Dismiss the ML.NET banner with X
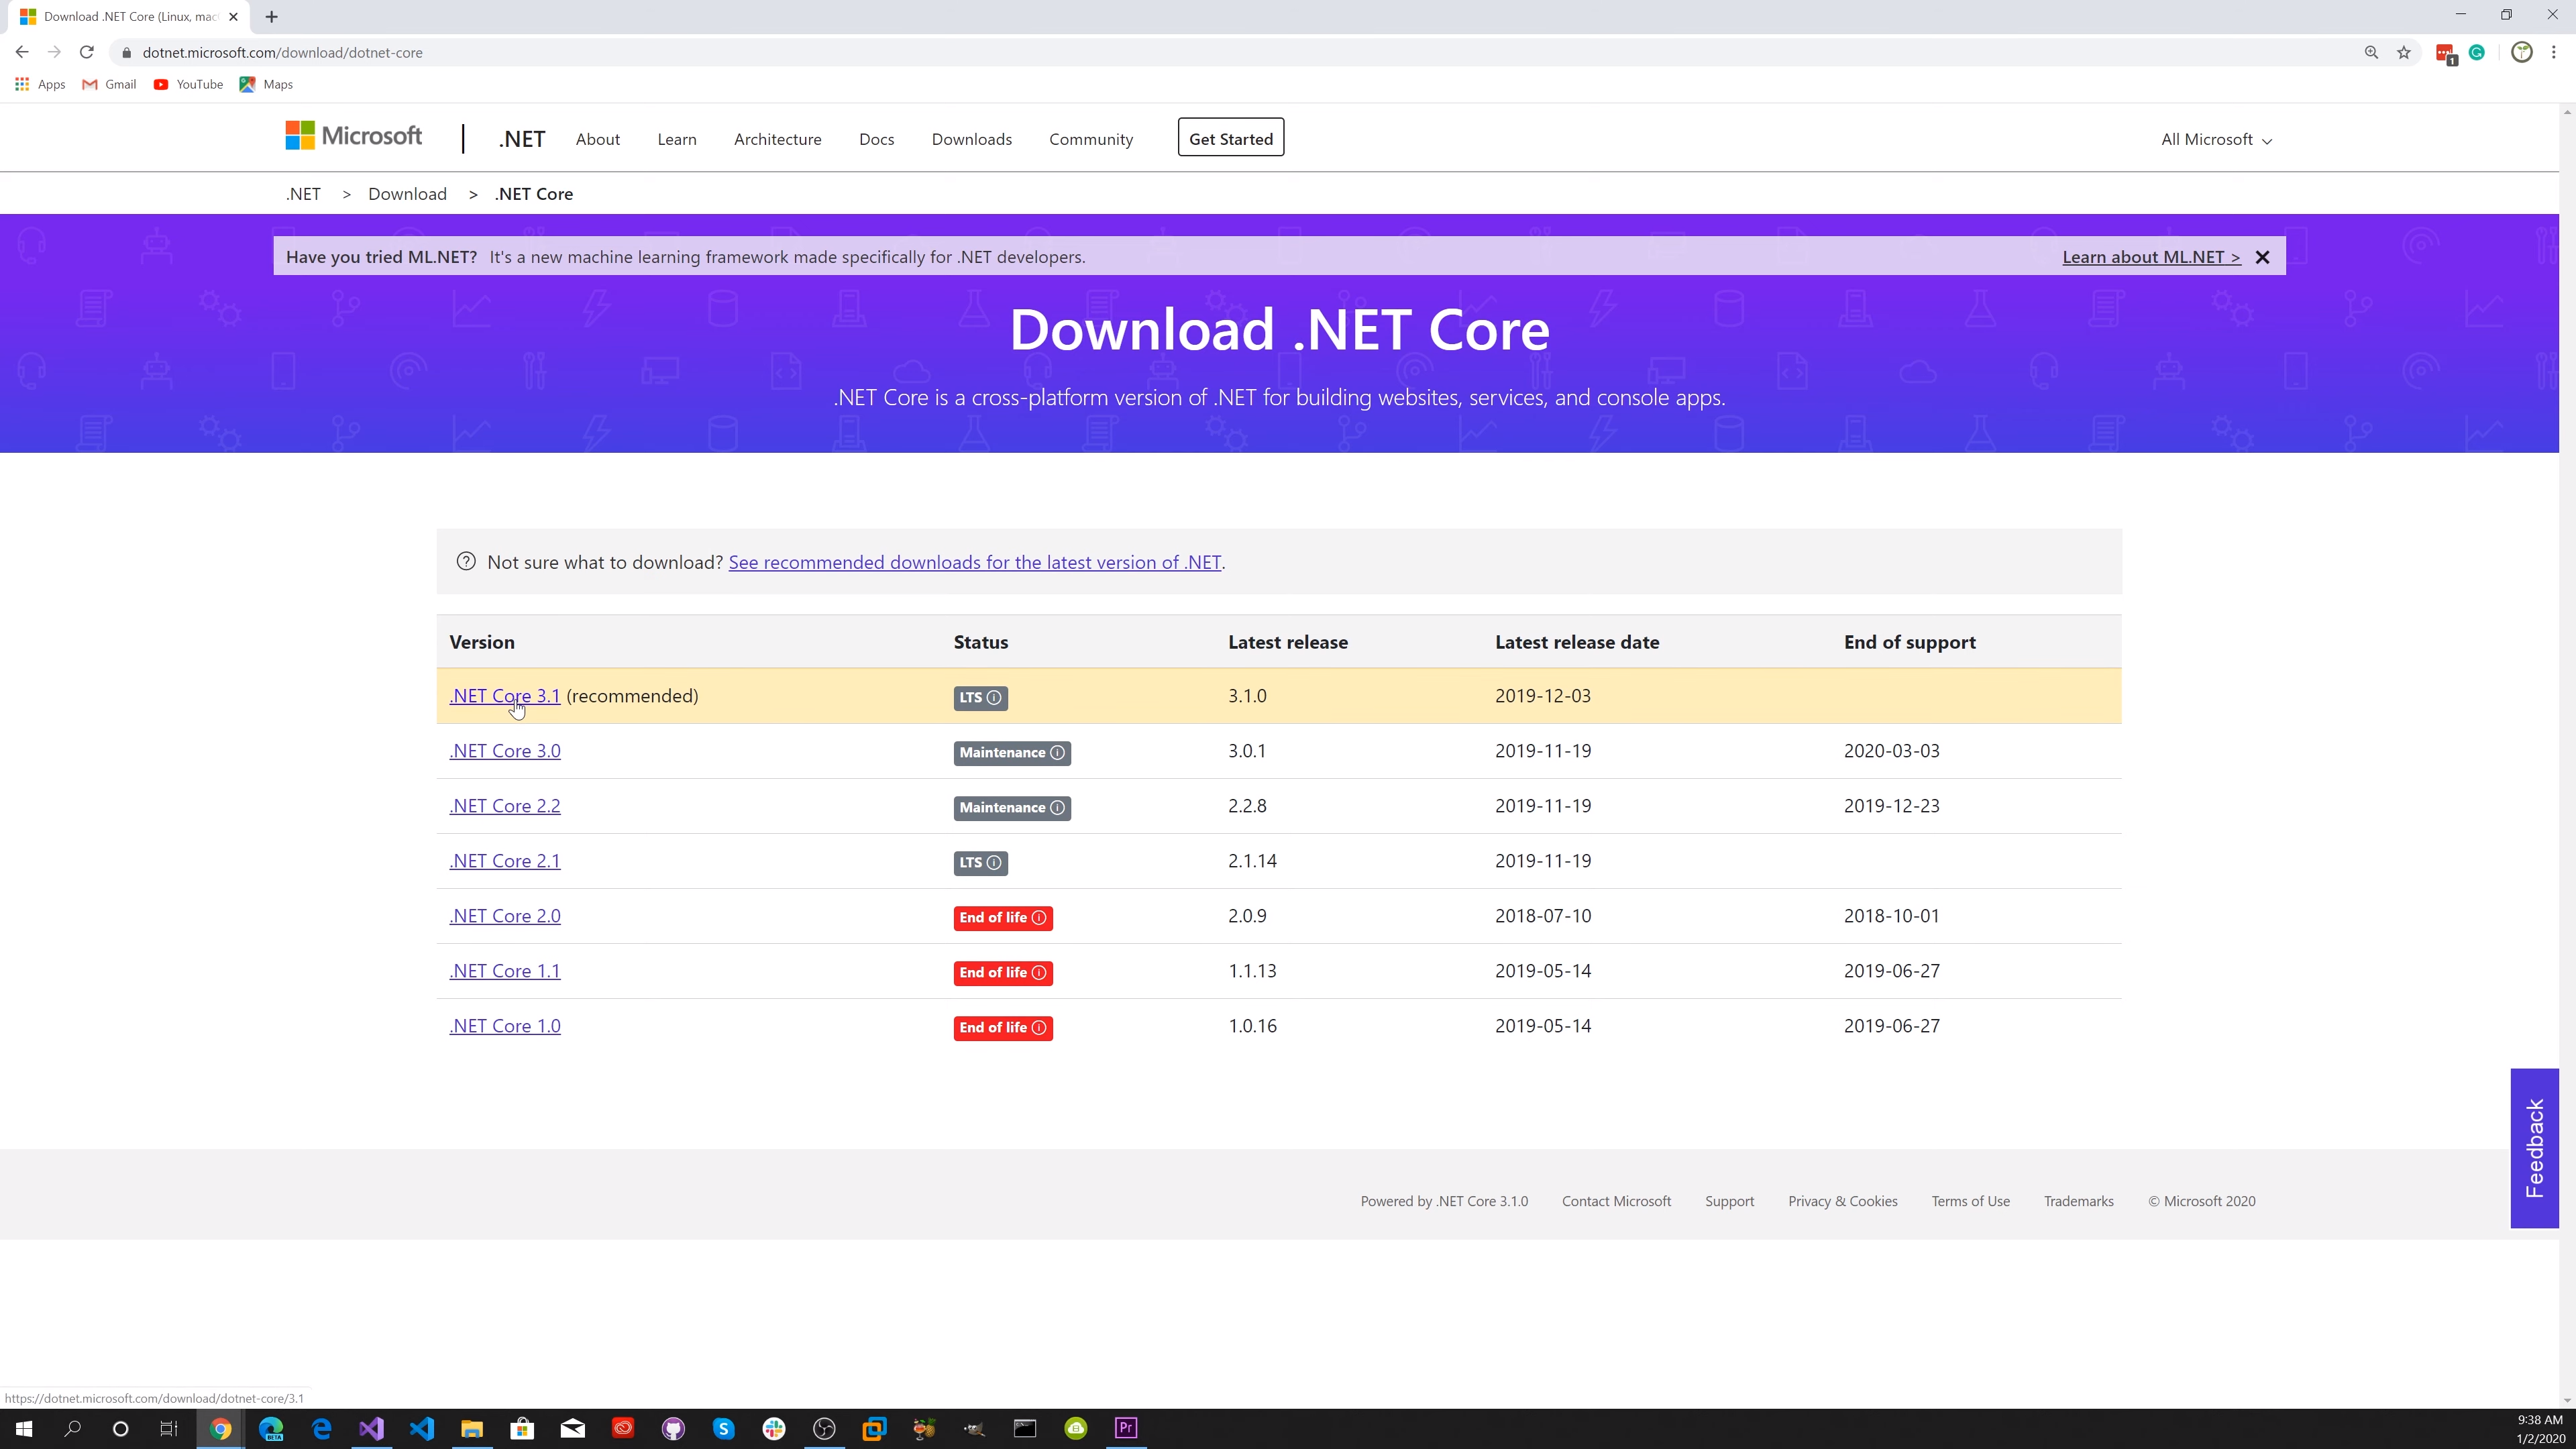 point(2263,257)
